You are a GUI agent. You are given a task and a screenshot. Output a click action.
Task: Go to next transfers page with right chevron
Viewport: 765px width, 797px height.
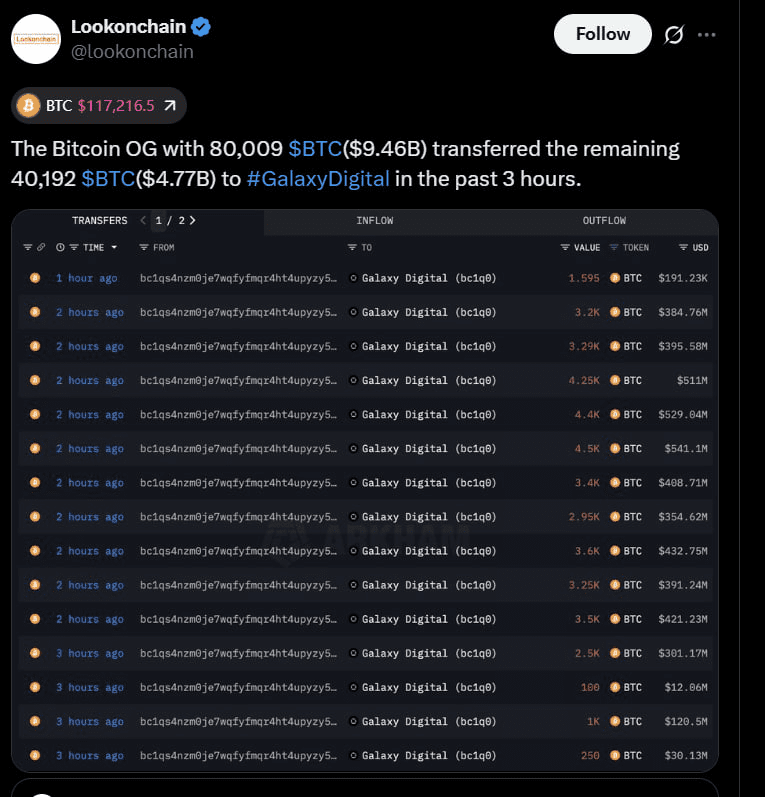[192, 220]
